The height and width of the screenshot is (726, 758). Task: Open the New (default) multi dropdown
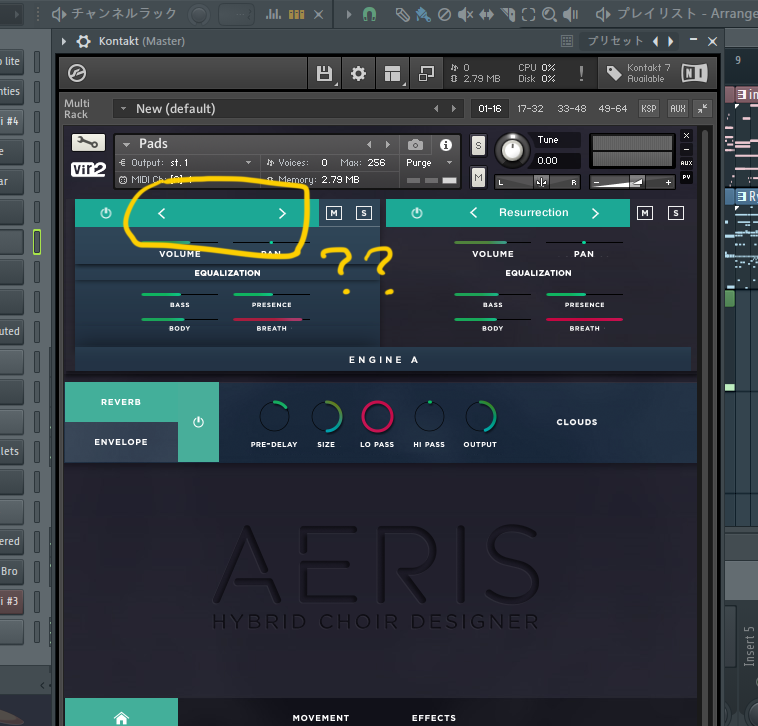[123, 109]
